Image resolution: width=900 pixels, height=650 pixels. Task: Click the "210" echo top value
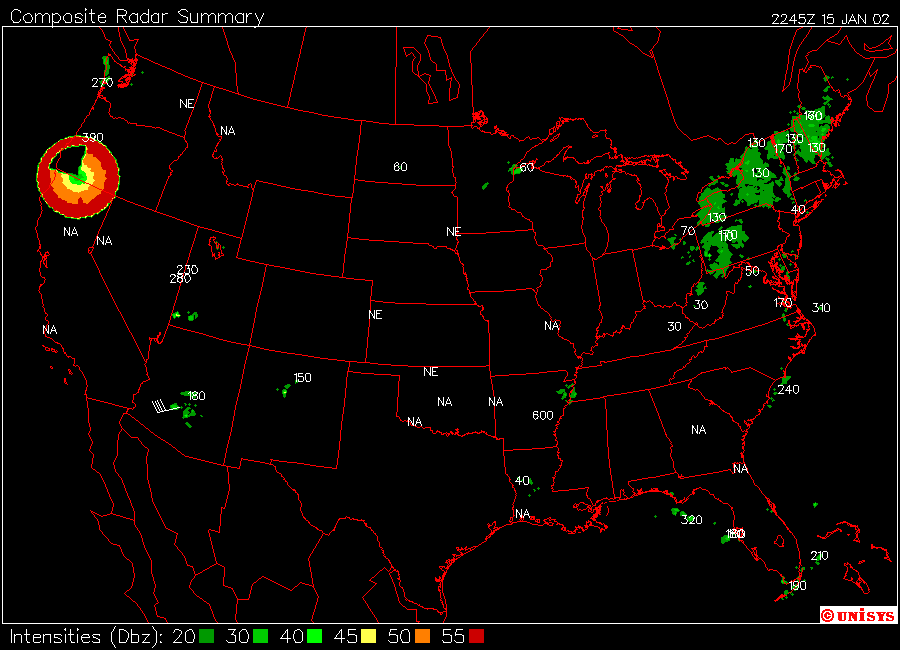[x=819, y=555]
